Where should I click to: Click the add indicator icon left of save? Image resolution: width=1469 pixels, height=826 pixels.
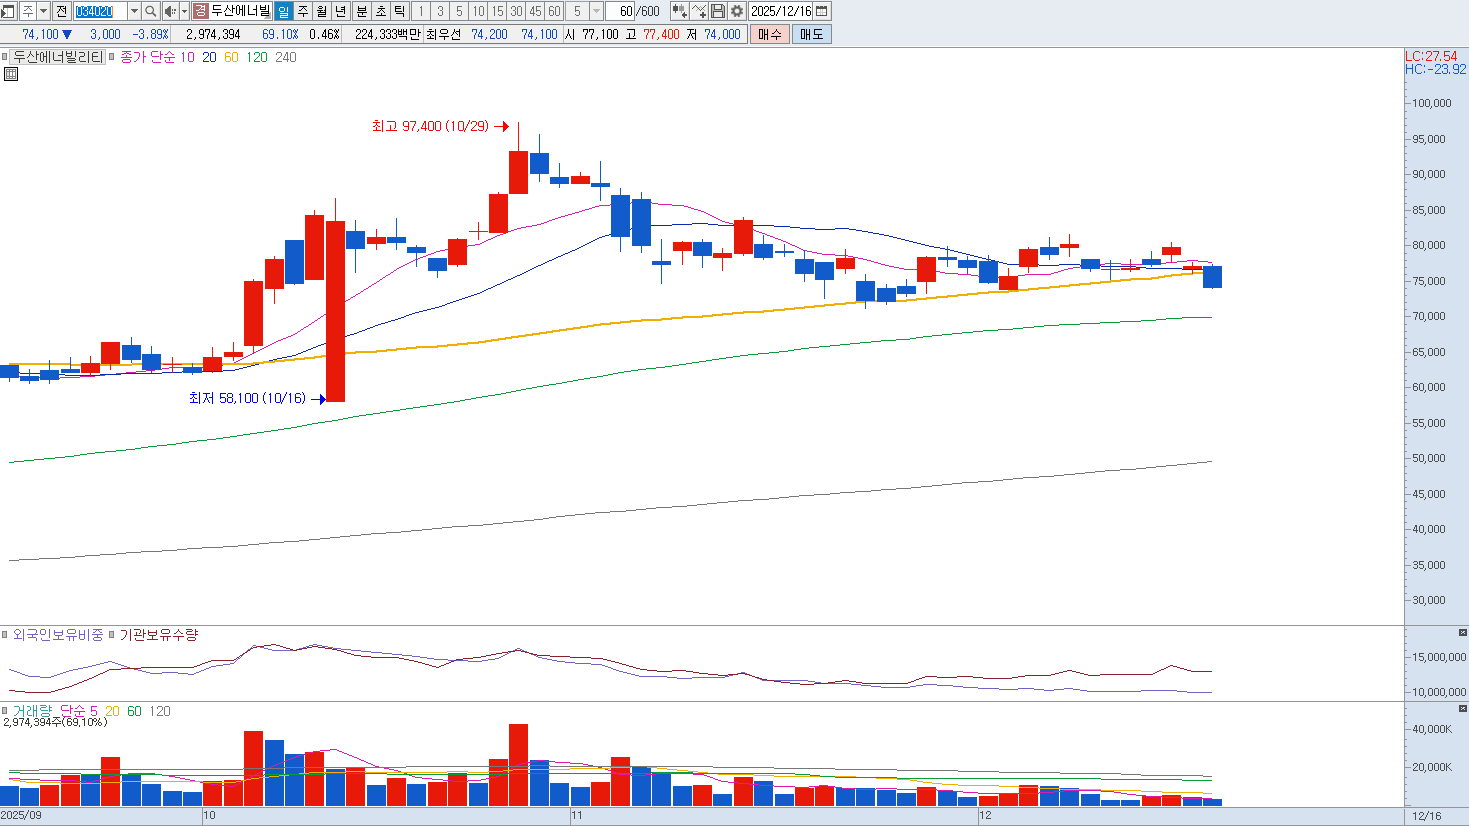pos(699,11)
